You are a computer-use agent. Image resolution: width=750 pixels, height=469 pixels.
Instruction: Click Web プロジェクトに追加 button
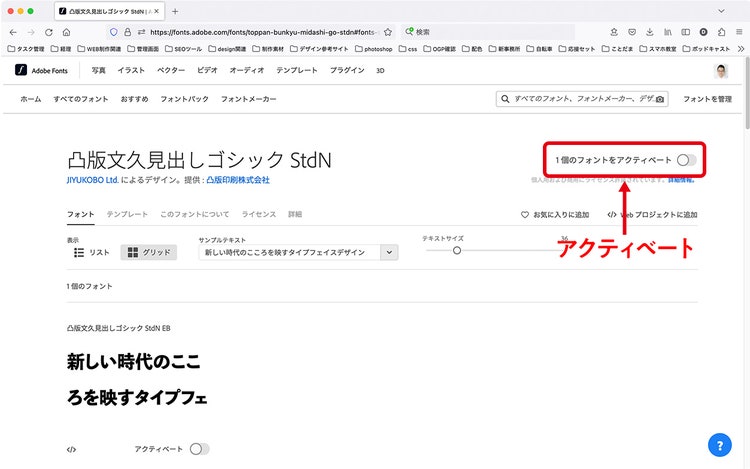coord(652,215)
